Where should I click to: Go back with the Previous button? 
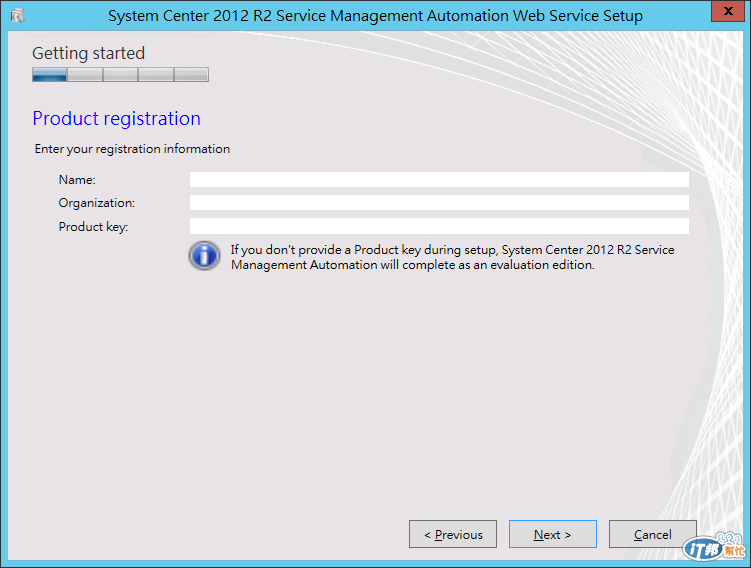(453, 534)
